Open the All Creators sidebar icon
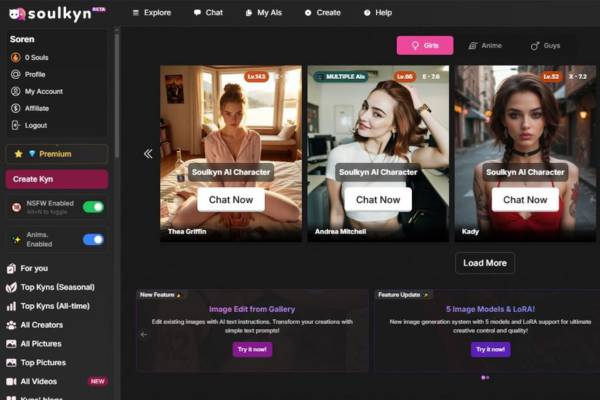600x400 pixels. [11, 325]
